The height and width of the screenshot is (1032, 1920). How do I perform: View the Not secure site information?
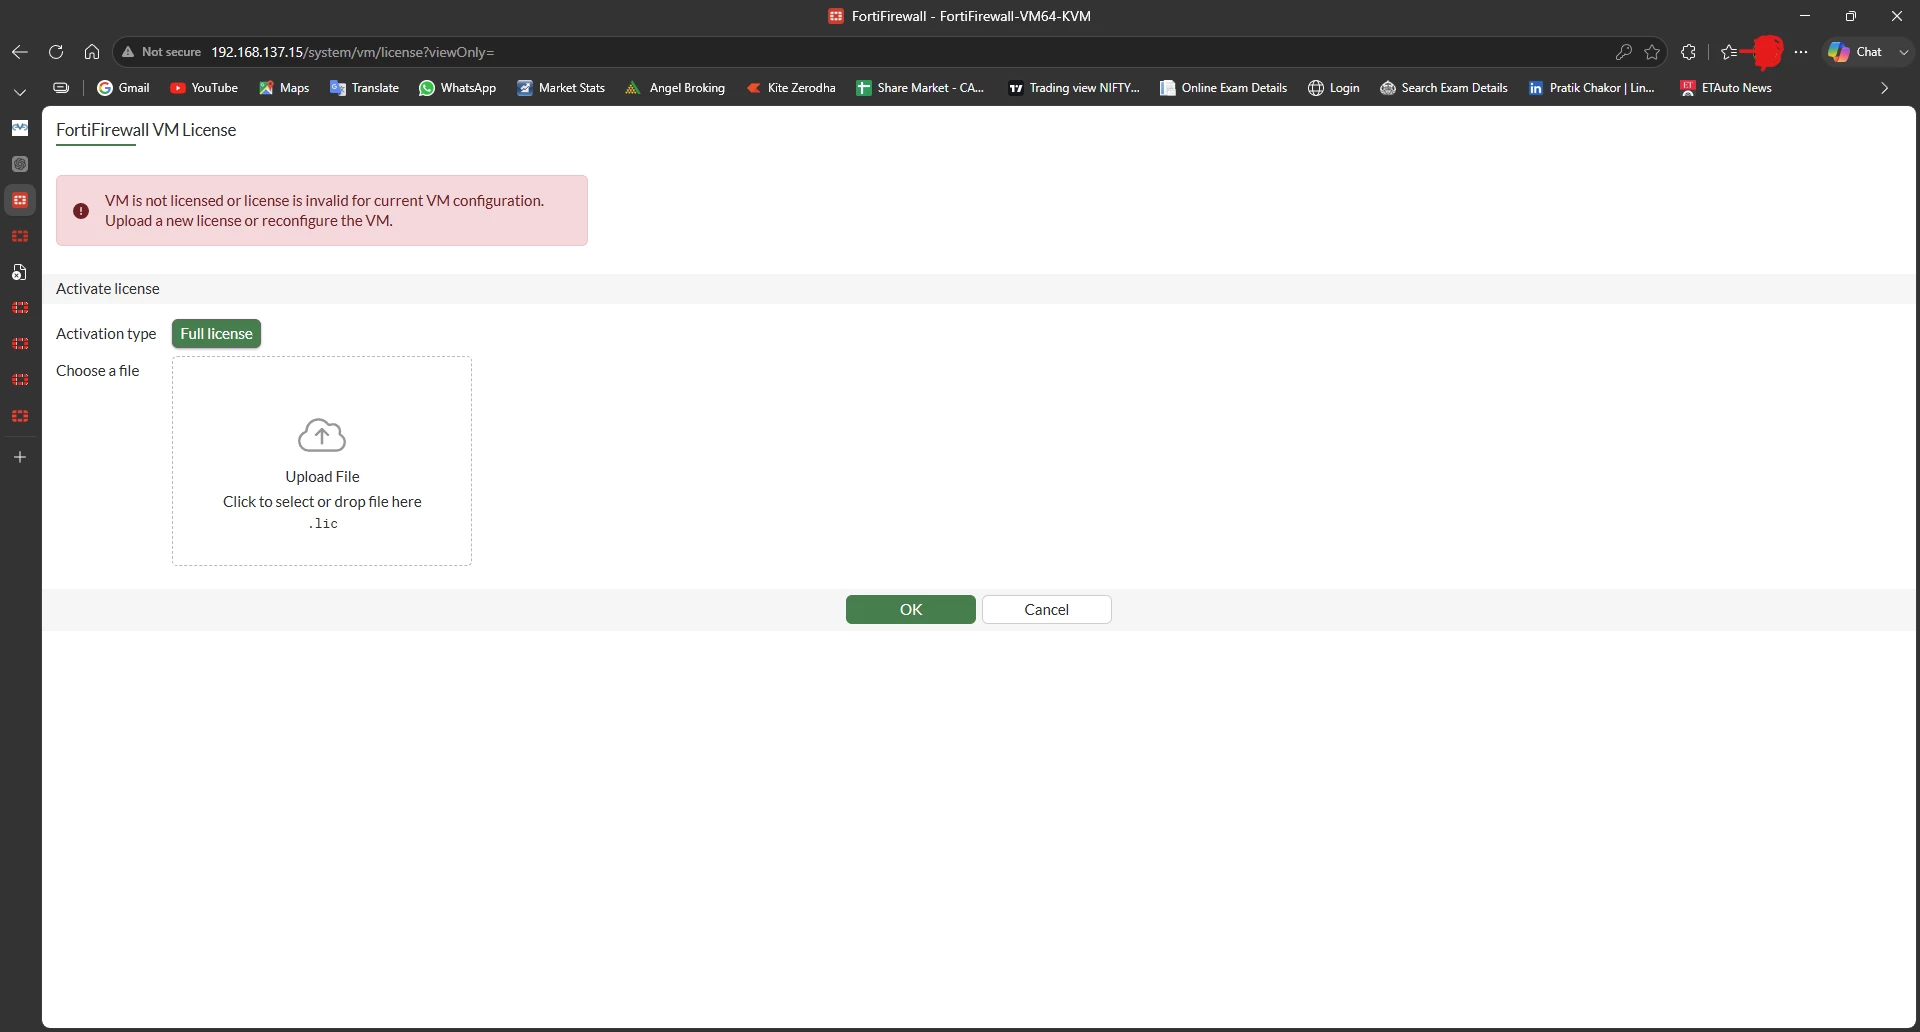pyautogui.click(x=161, y=52)
